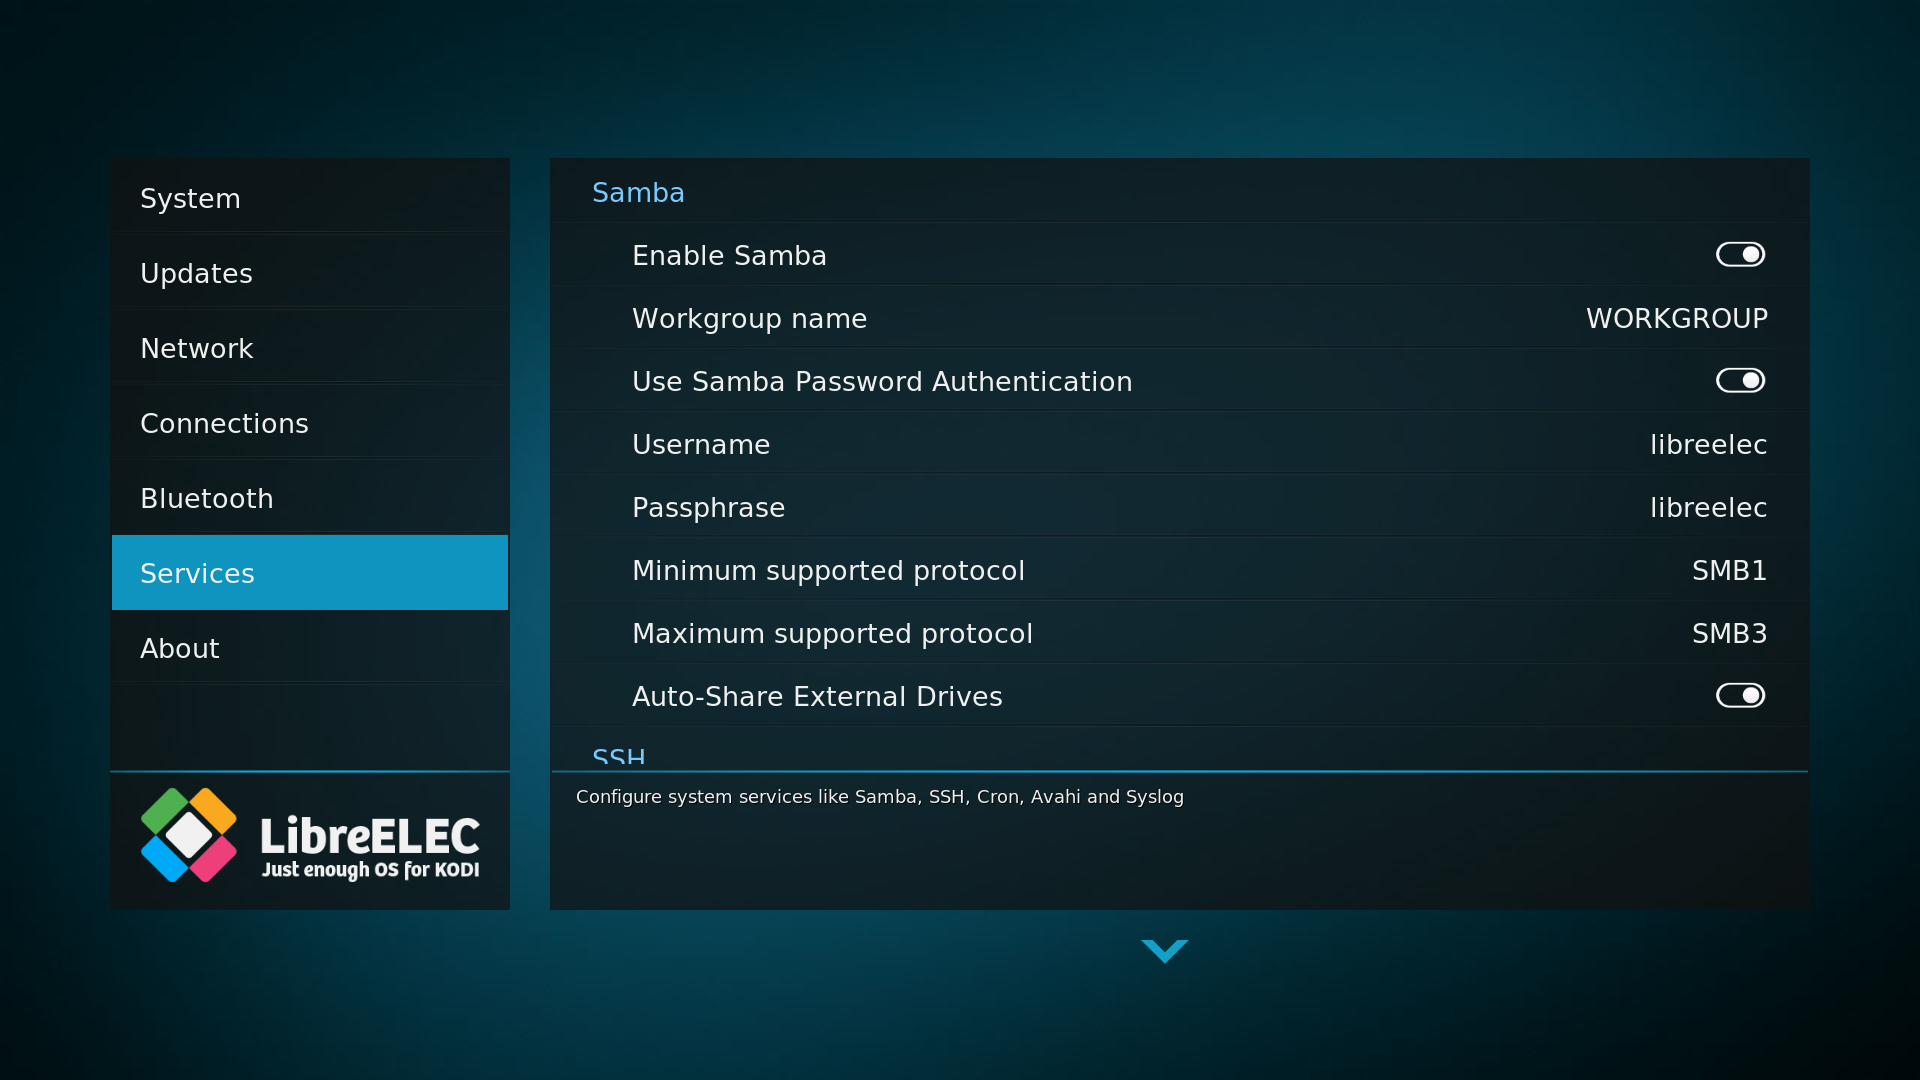
Task: Edit the Samba Passphrase setting
Action: [1707, 508]
